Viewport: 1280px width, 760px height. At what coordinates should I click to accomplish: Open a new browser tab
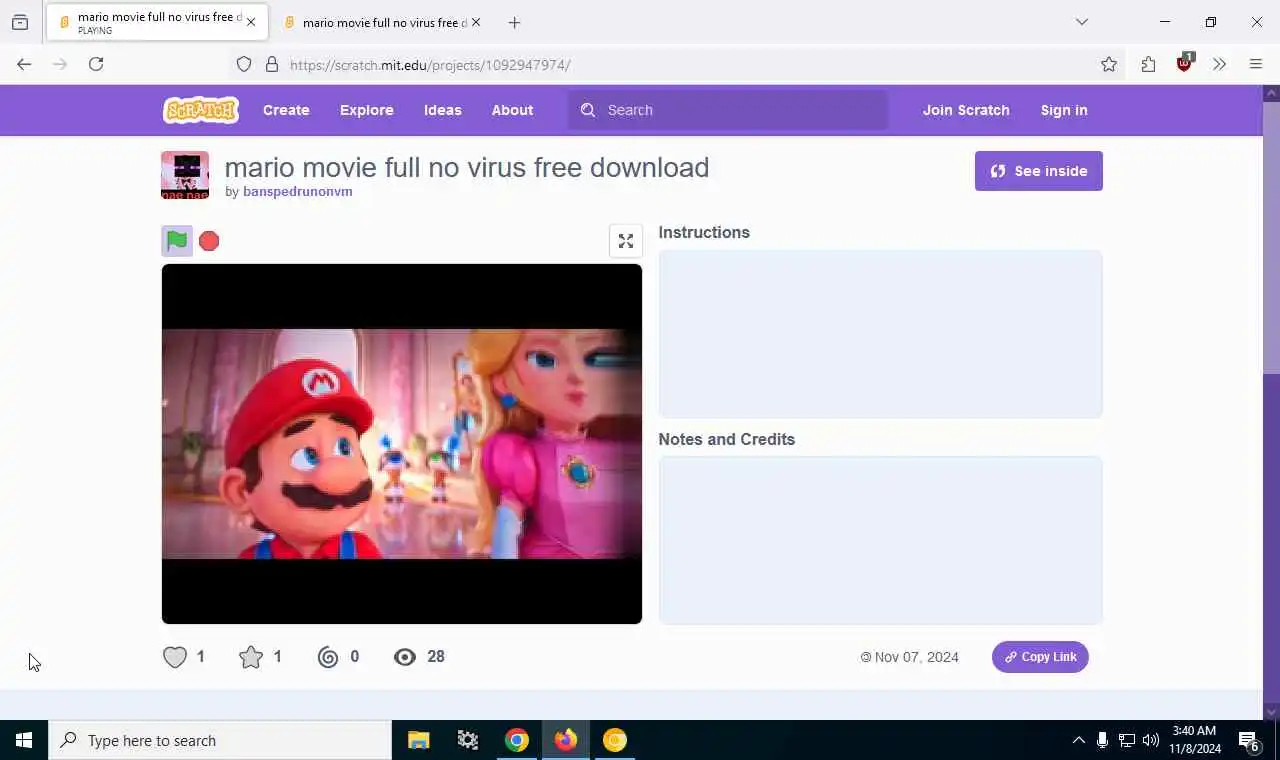[x=514, y=22]
